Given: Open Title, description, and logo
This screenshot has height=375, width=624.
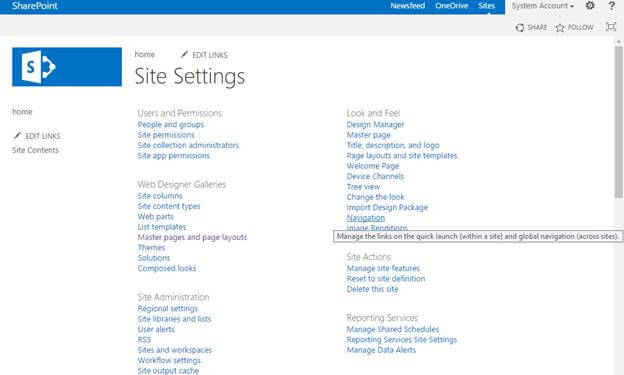Looking at the screenshot, I should pos(393,145).
